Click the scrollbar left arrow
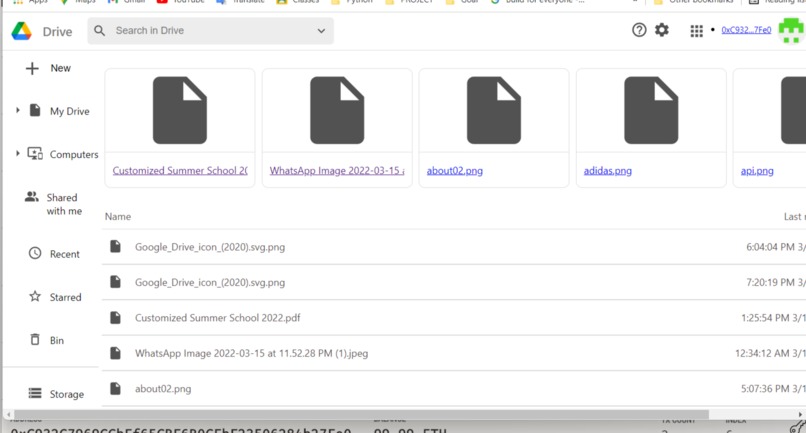This screenshot has height=433, width=806. pyautogui.click(x=8, y=414)
